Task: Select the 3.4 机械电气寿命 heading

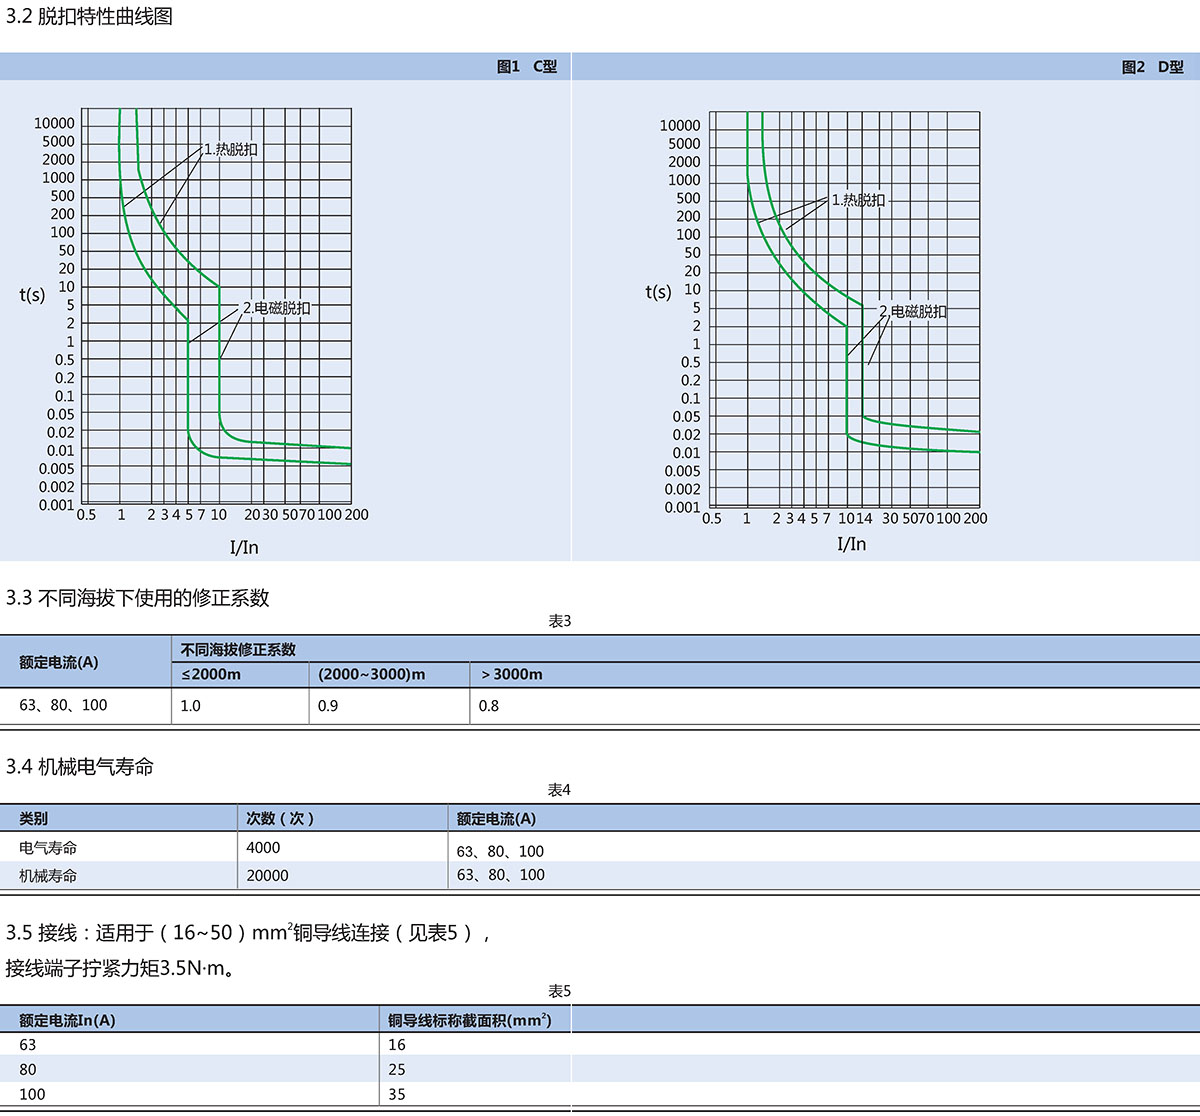Action: pos(80,767)
